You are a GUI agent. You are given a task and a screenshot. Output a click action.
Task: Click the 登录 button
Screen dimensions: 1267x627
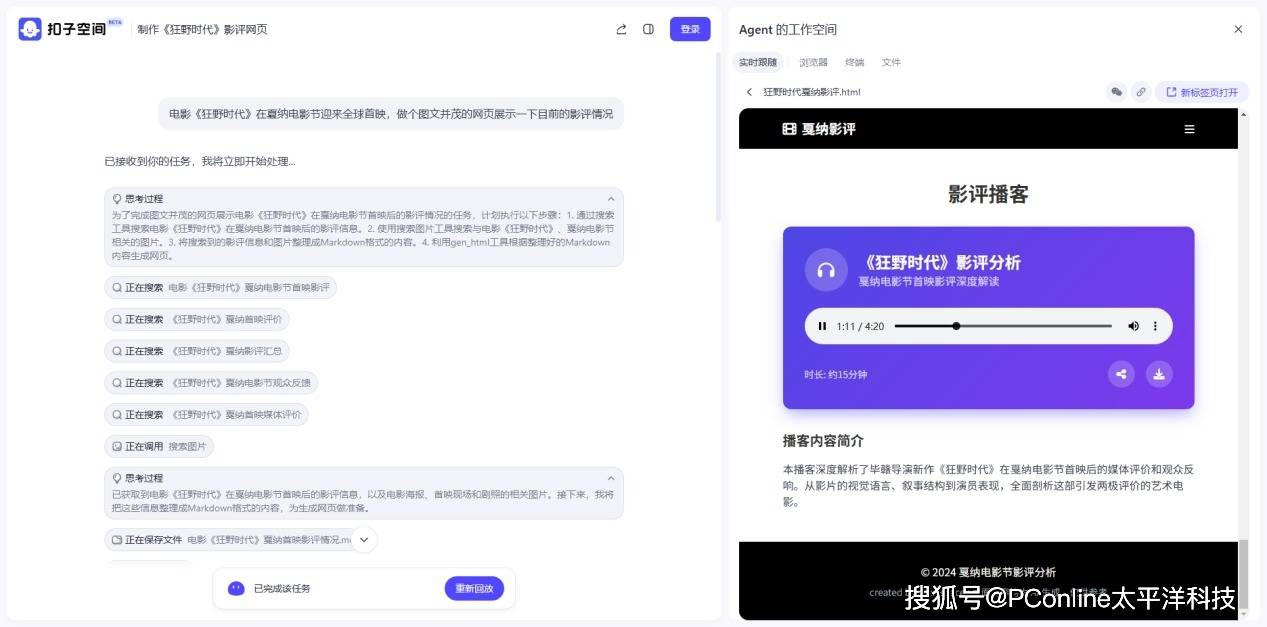click(x=690, y=29)
